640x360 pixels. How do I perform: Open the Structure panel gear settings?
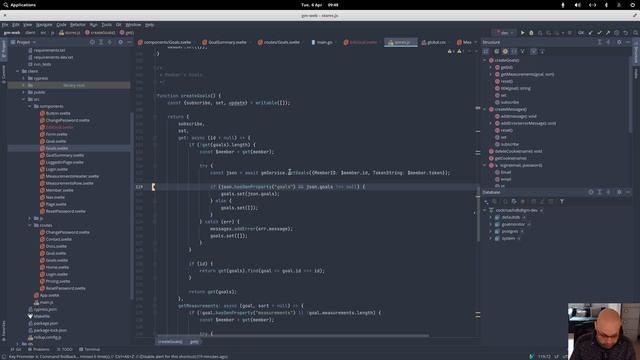pos(619,42)
